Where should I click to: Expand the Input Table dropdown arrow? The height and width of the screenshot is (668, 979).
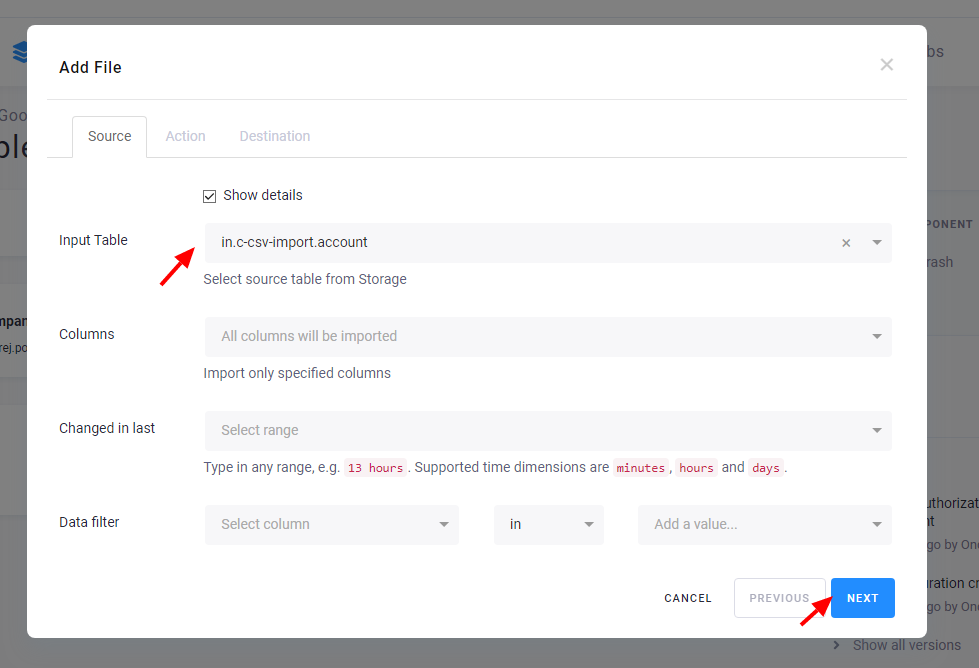[x=877, y=243]
